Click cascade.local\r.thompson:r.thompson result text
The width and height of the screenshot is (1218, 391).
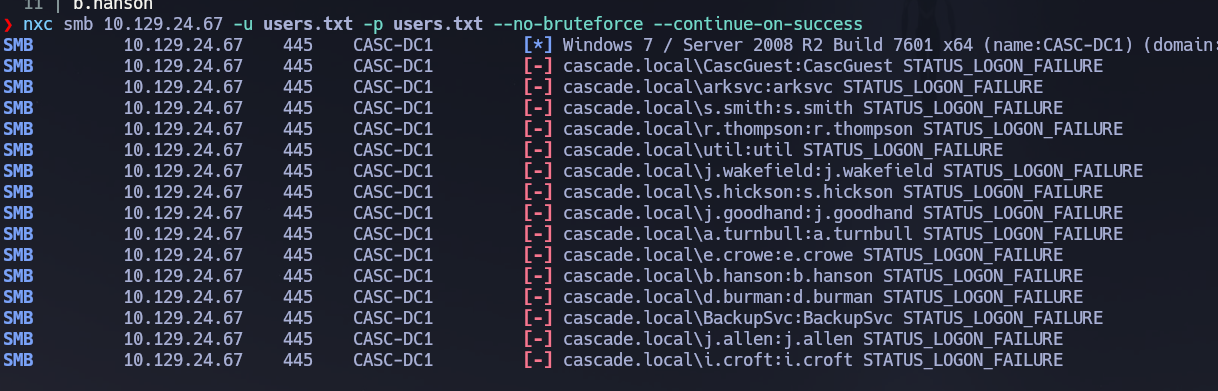(738, 129)
